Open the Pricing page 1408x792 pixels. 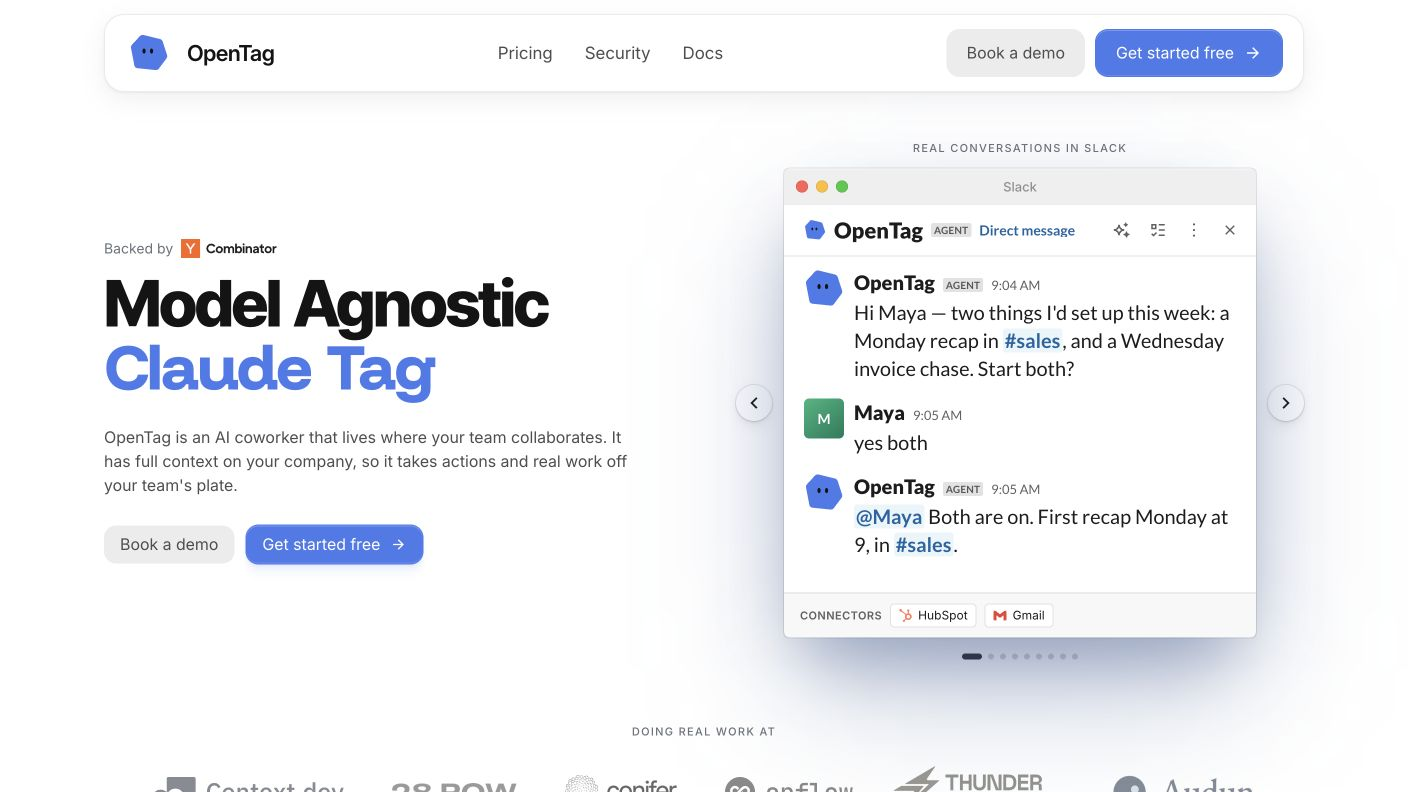pyautogui.click(x=525, y=53)
